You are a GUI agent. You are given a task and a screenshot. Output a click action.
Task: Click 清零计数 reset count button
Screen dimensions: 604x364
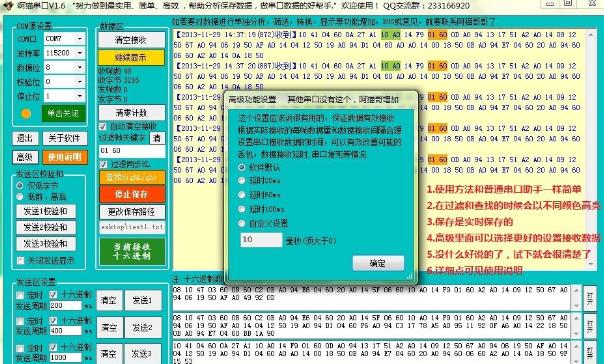[131, 113]
